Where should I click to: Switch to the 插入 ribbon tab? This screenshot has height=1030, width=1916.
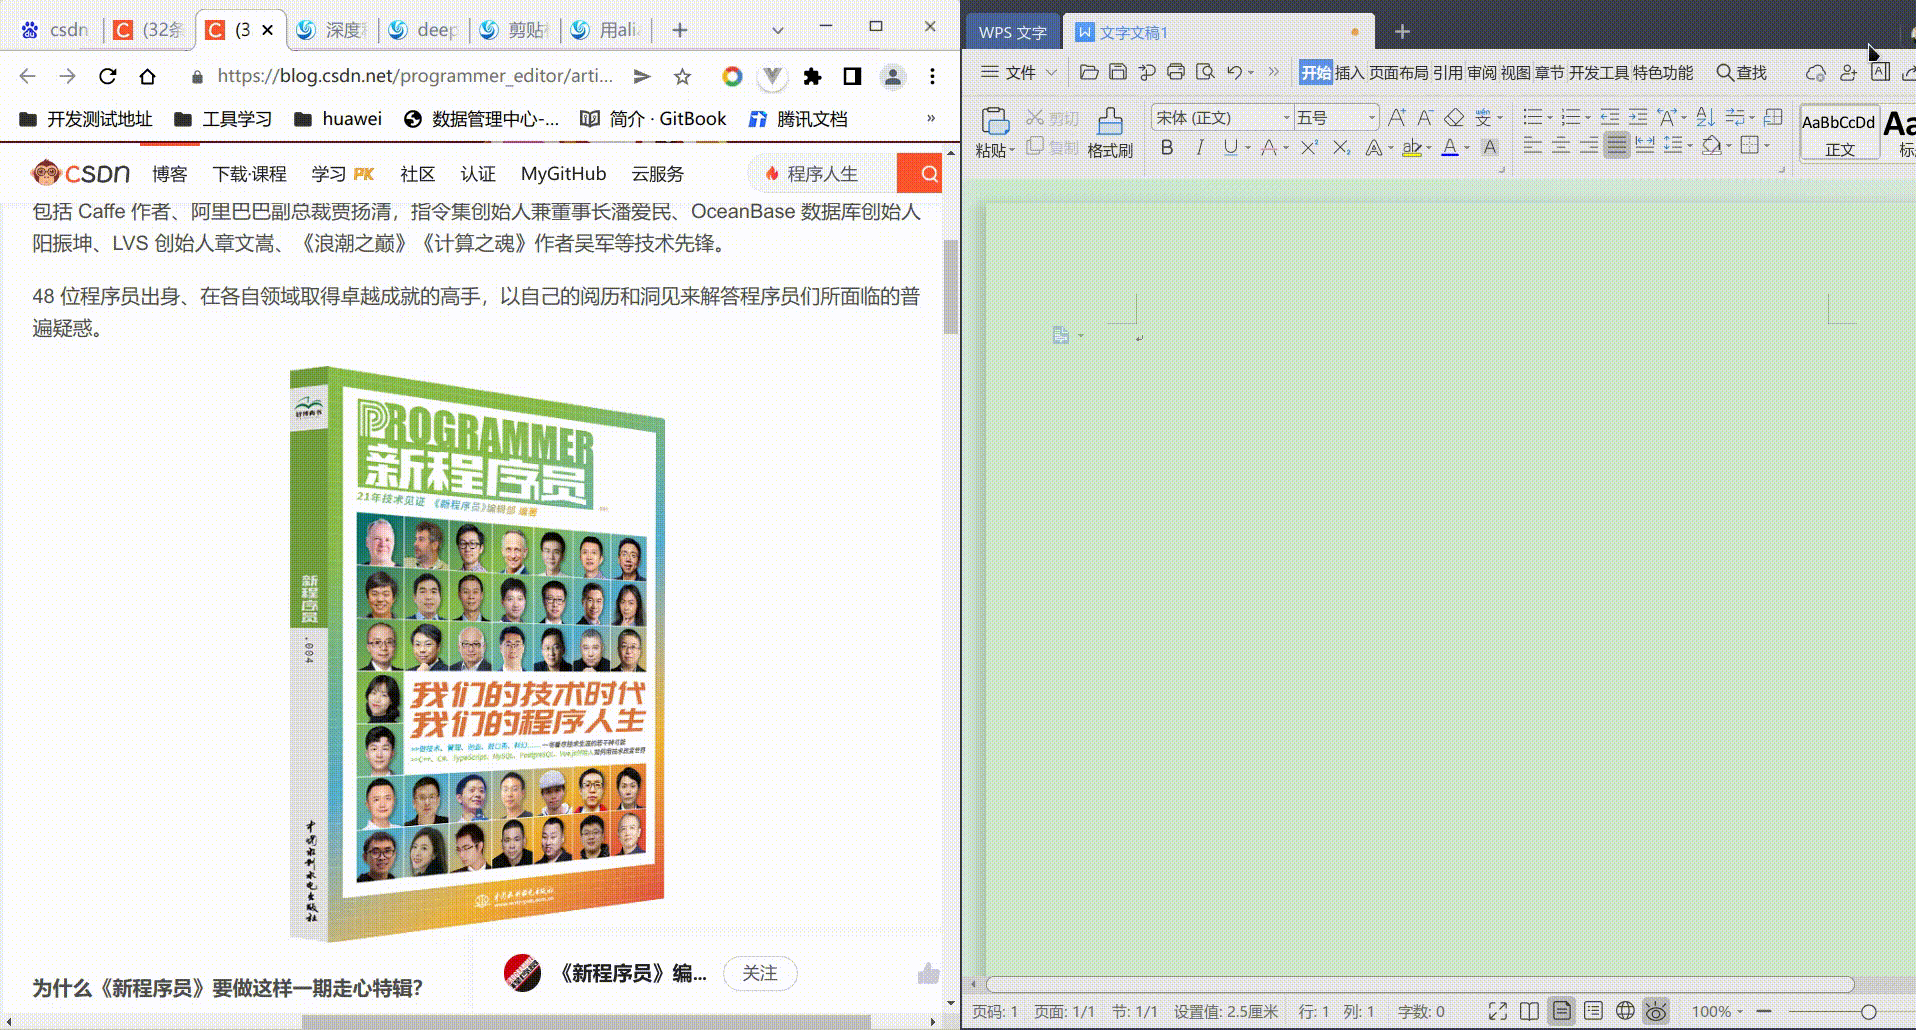tap(1348, 72)
